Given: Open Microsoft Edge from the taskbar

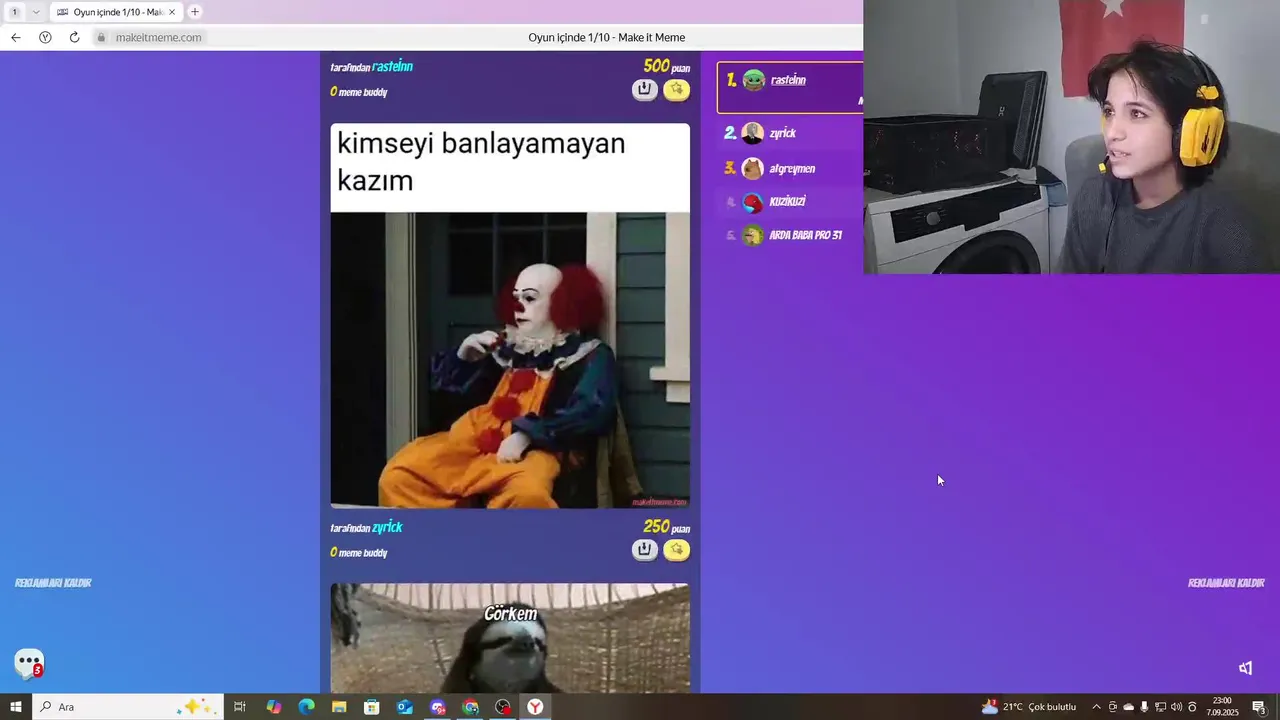Looking at the screenshot, I should point(306,707).
